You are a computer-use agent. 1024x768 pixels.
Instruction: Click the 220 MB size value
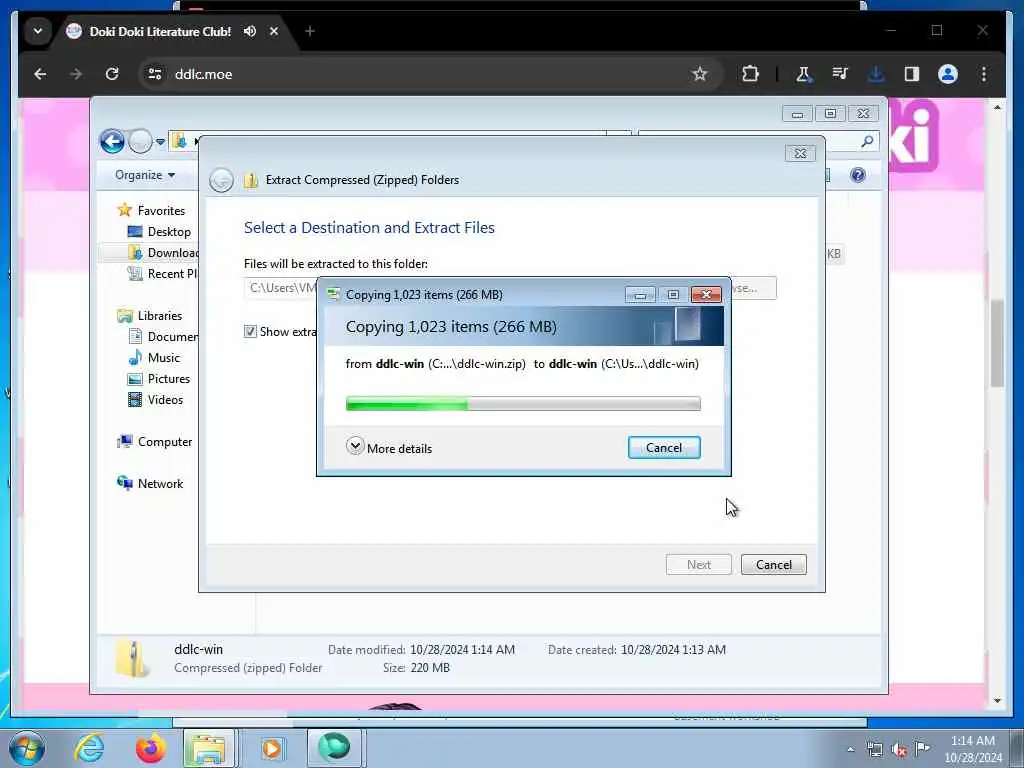click(x=430, y=668)
